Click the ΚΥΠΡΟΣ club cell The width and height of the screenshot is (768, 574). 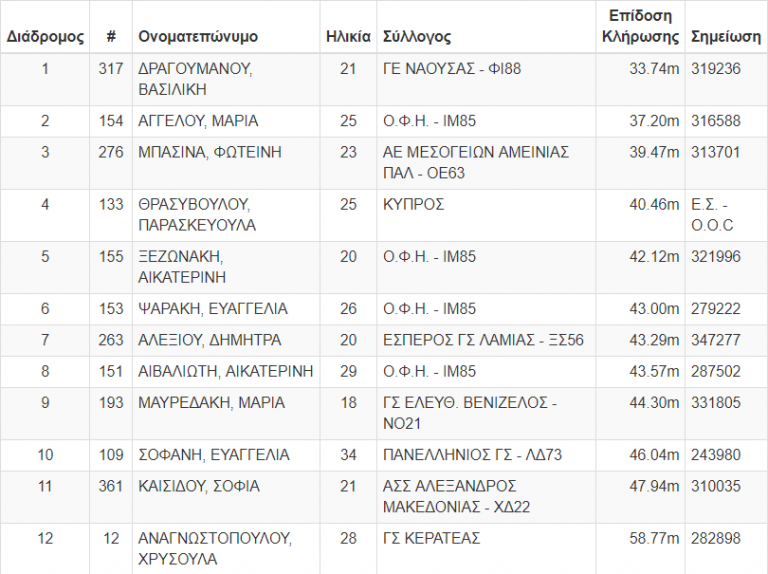(x=414, y=205)
